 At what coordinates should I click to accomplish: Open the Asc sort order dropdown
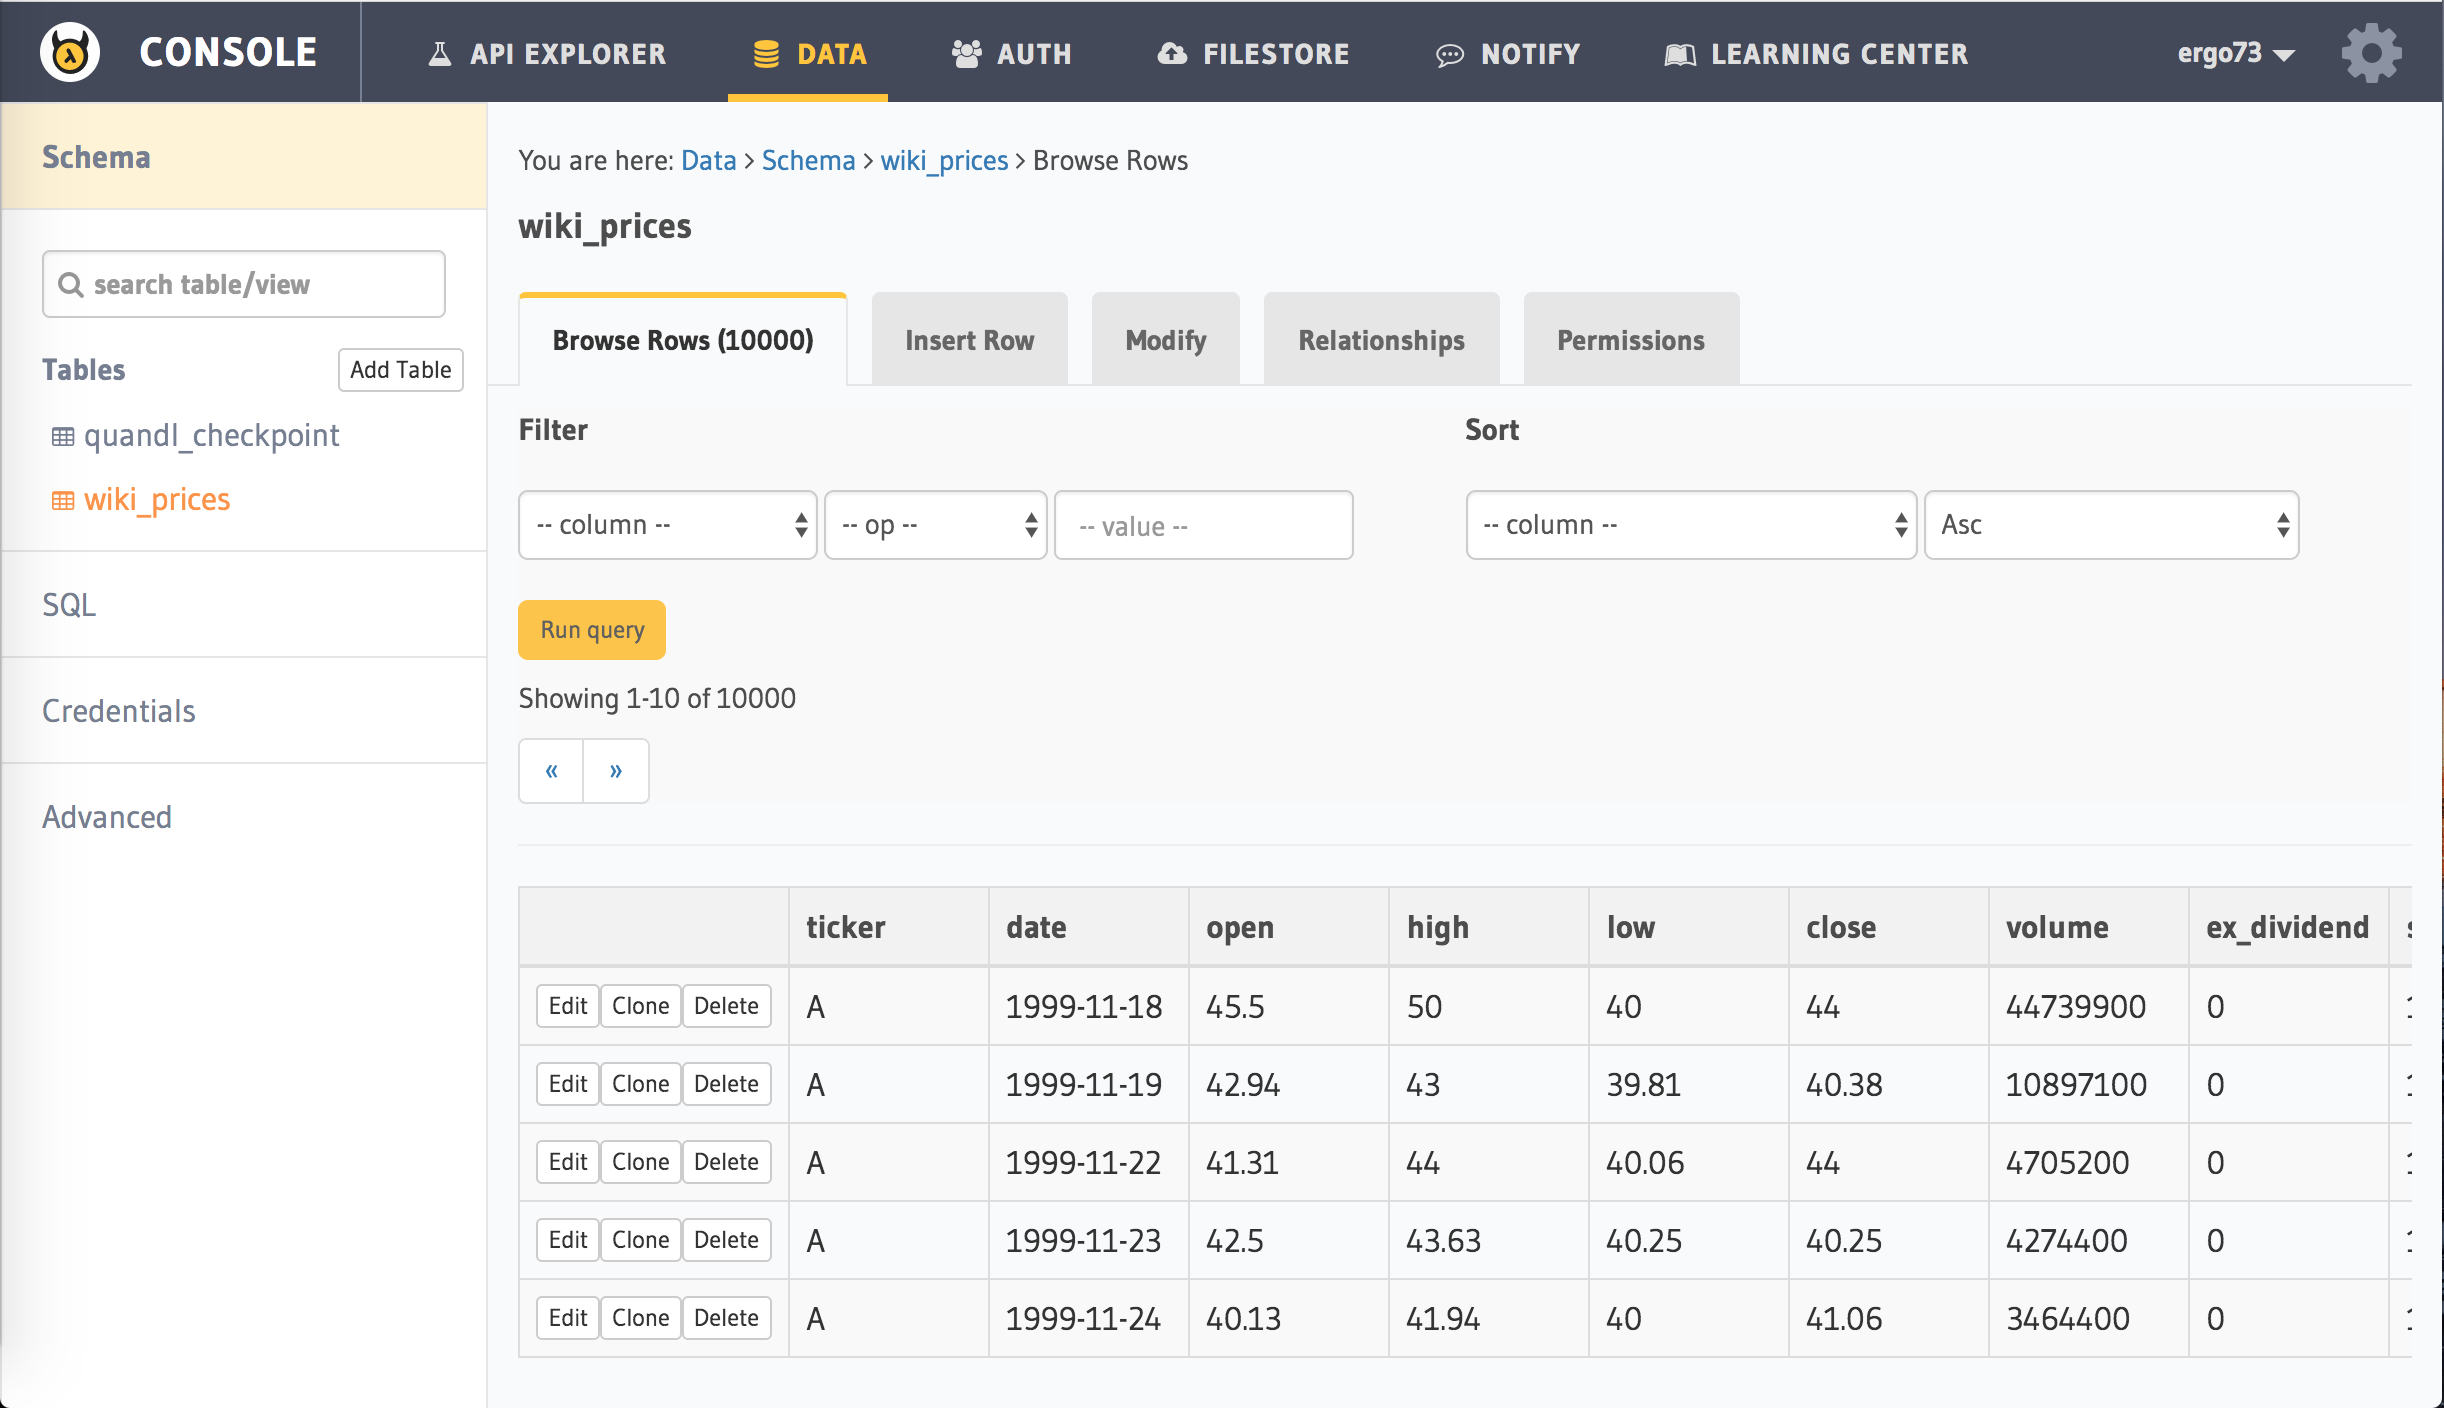click(2111, 525)
